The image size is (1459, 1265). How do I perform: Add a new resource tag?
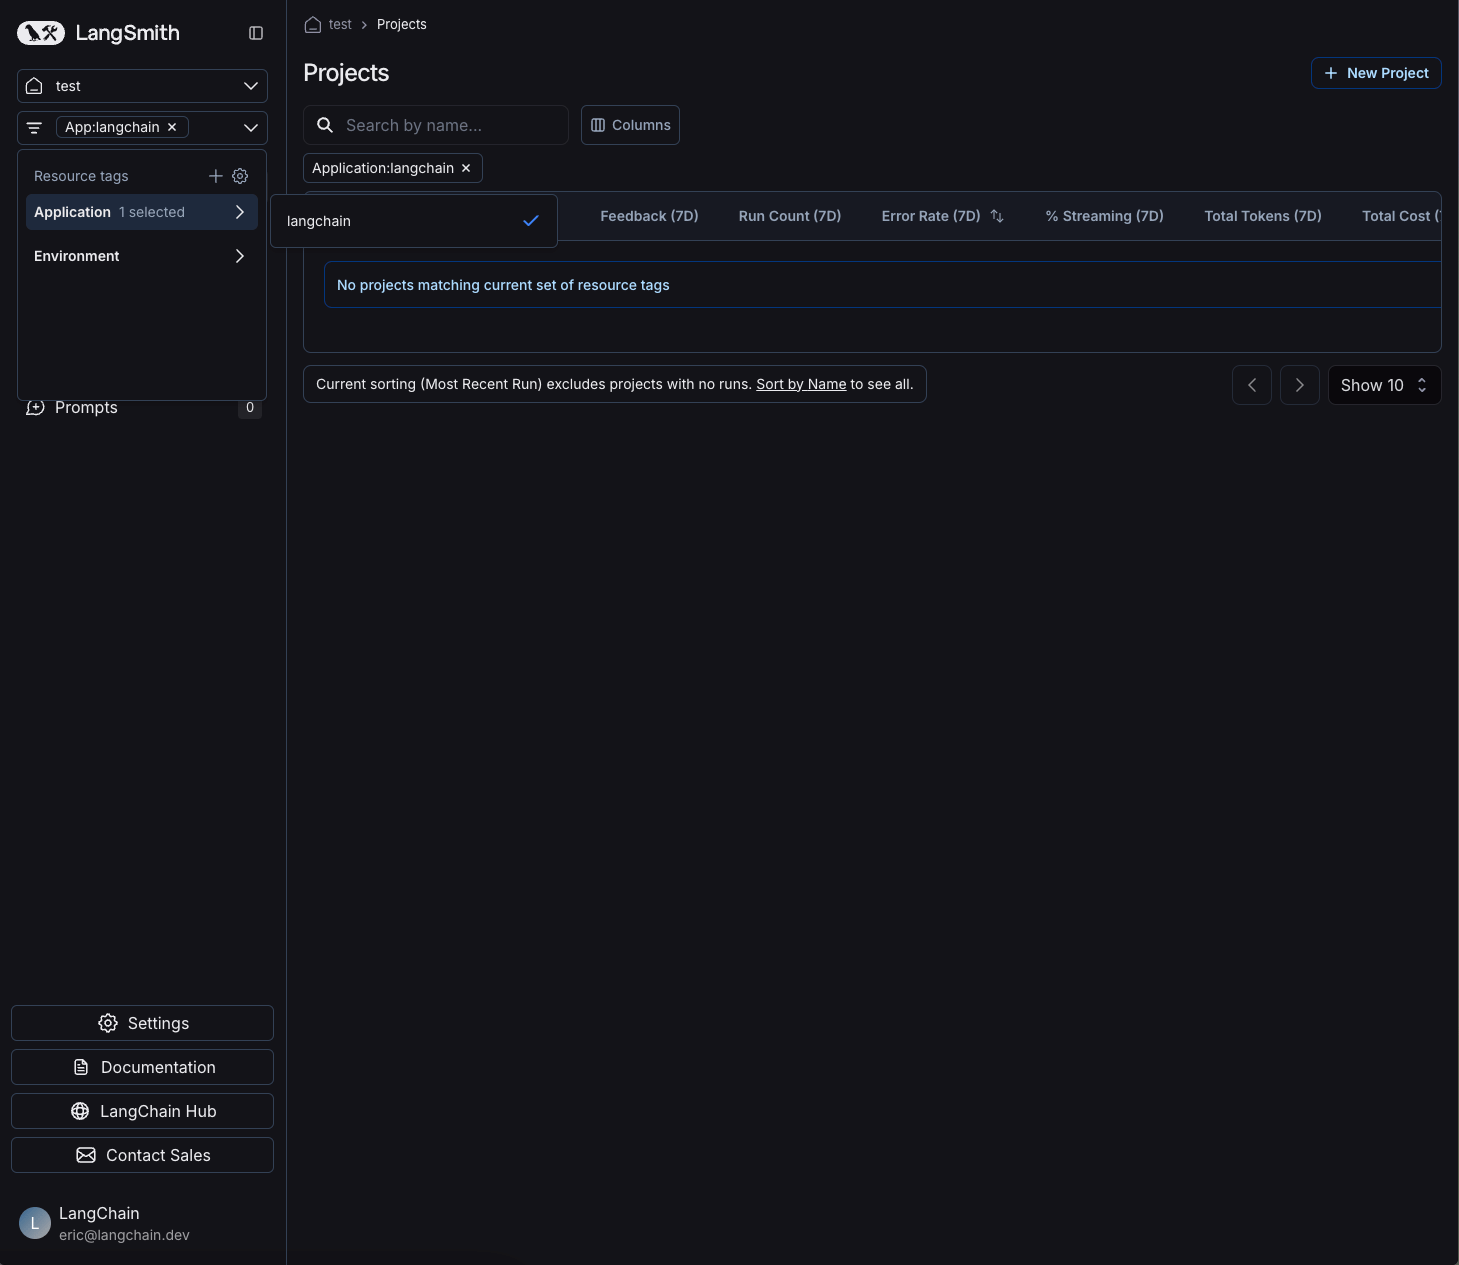pos(215,176)
